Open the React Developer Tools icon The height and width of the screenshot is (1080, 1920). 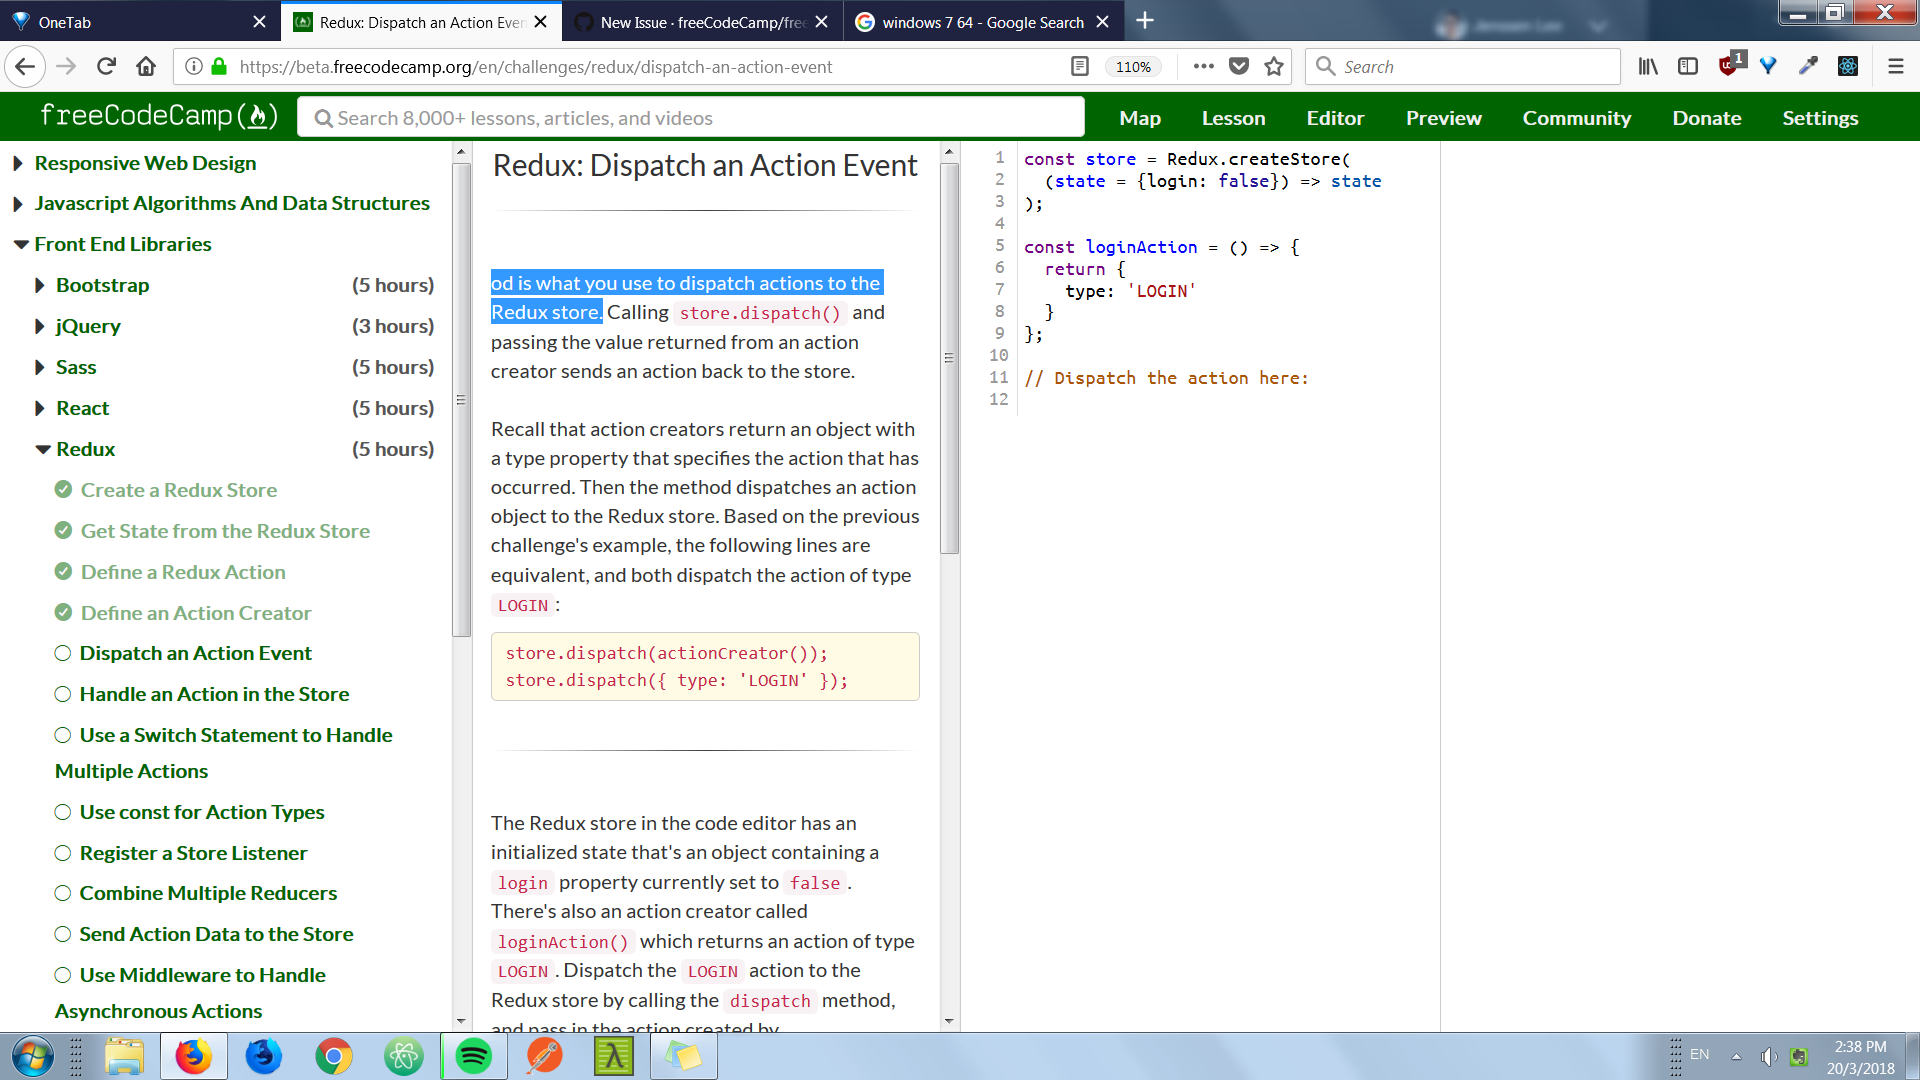coord(1849,66)
